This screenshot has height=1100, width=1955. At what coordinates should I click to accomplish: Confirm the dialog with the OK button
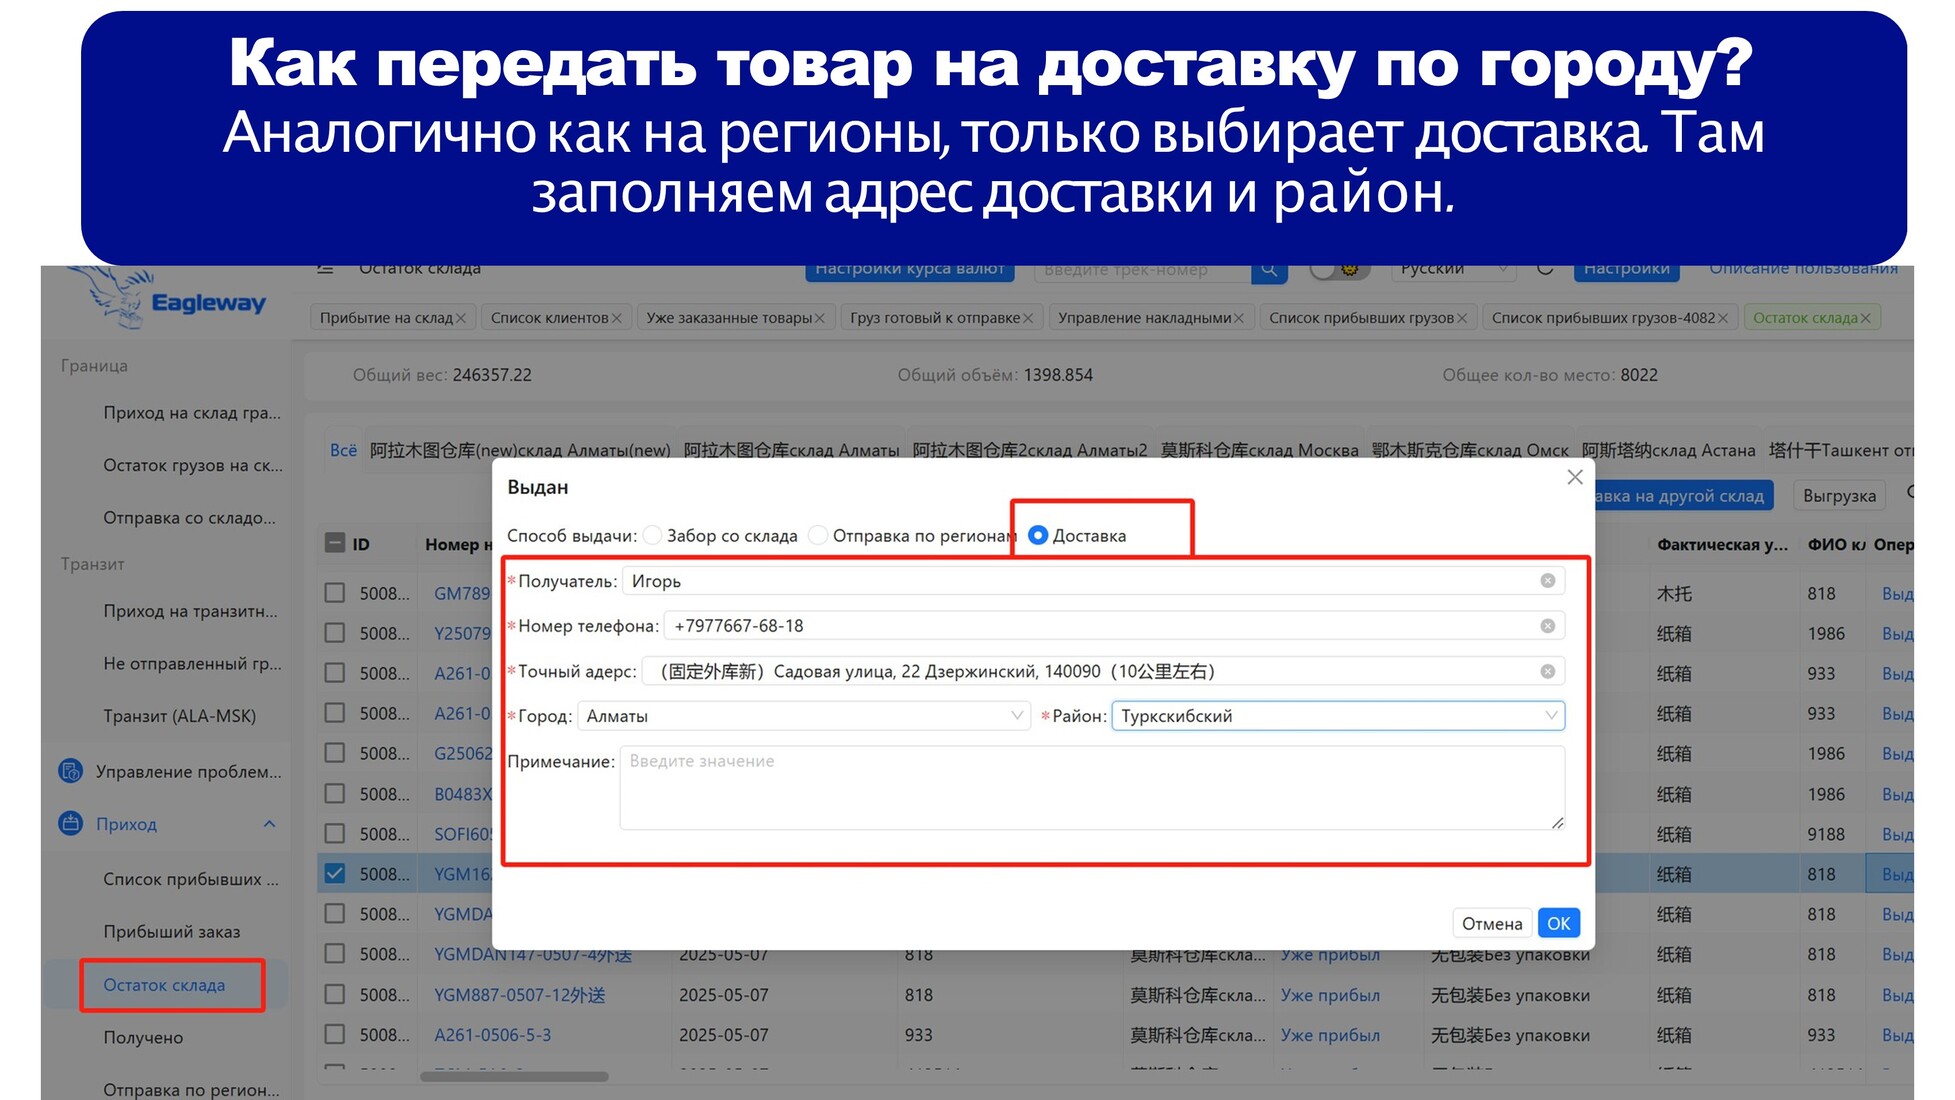pyautogui.click(x=1559, y=923)
